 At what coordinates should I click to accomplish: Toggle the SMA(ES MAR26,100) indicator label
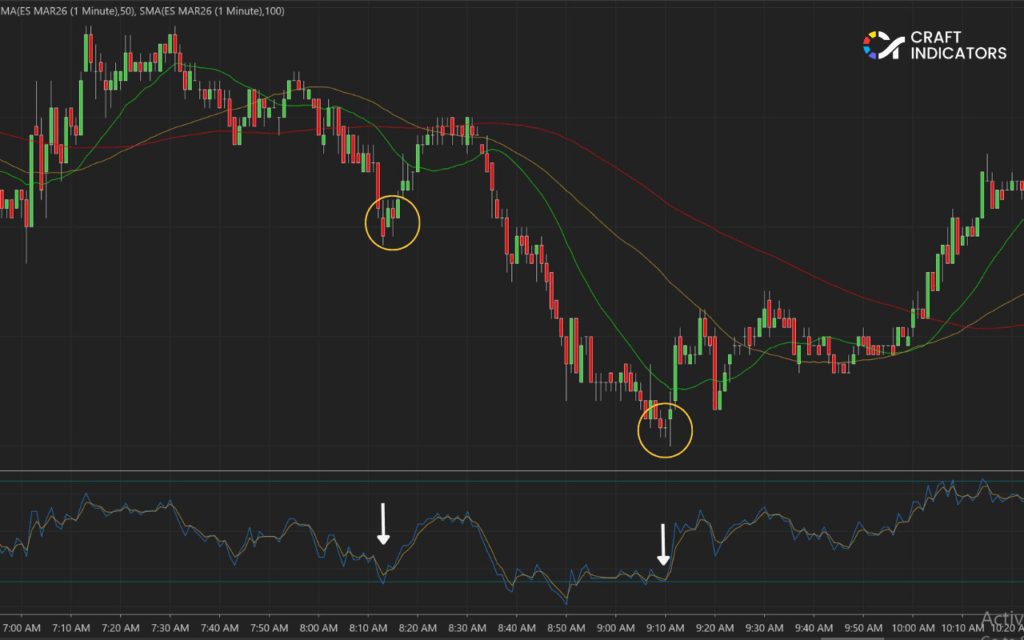(211, 11)
